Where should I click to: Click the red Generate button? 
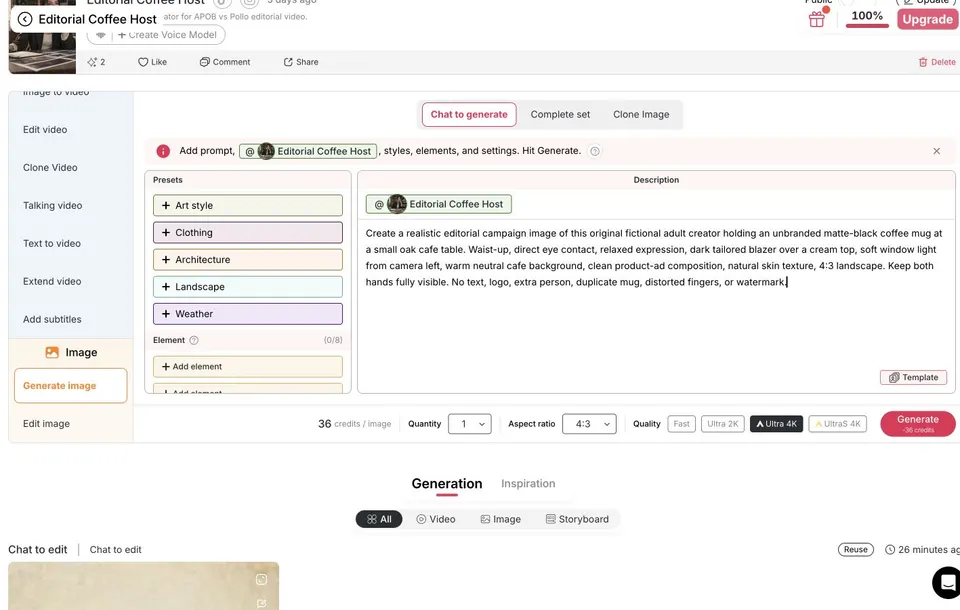point(918,424)
